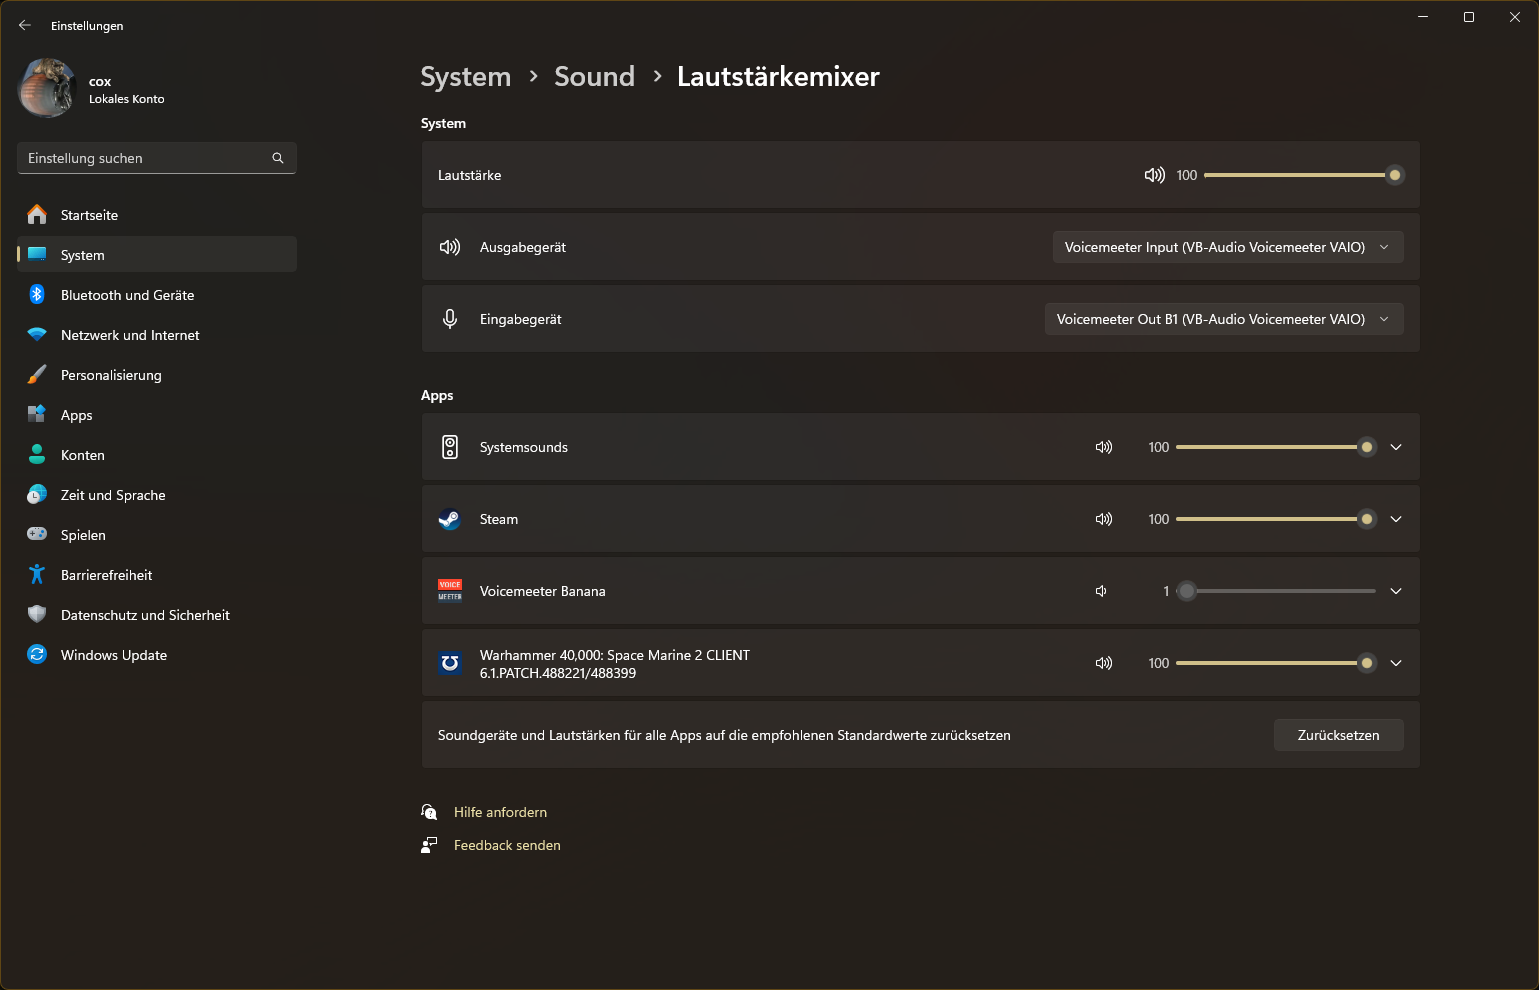
Task: Click the system Lautstärke slider
Action: [x=1304, y=175]
